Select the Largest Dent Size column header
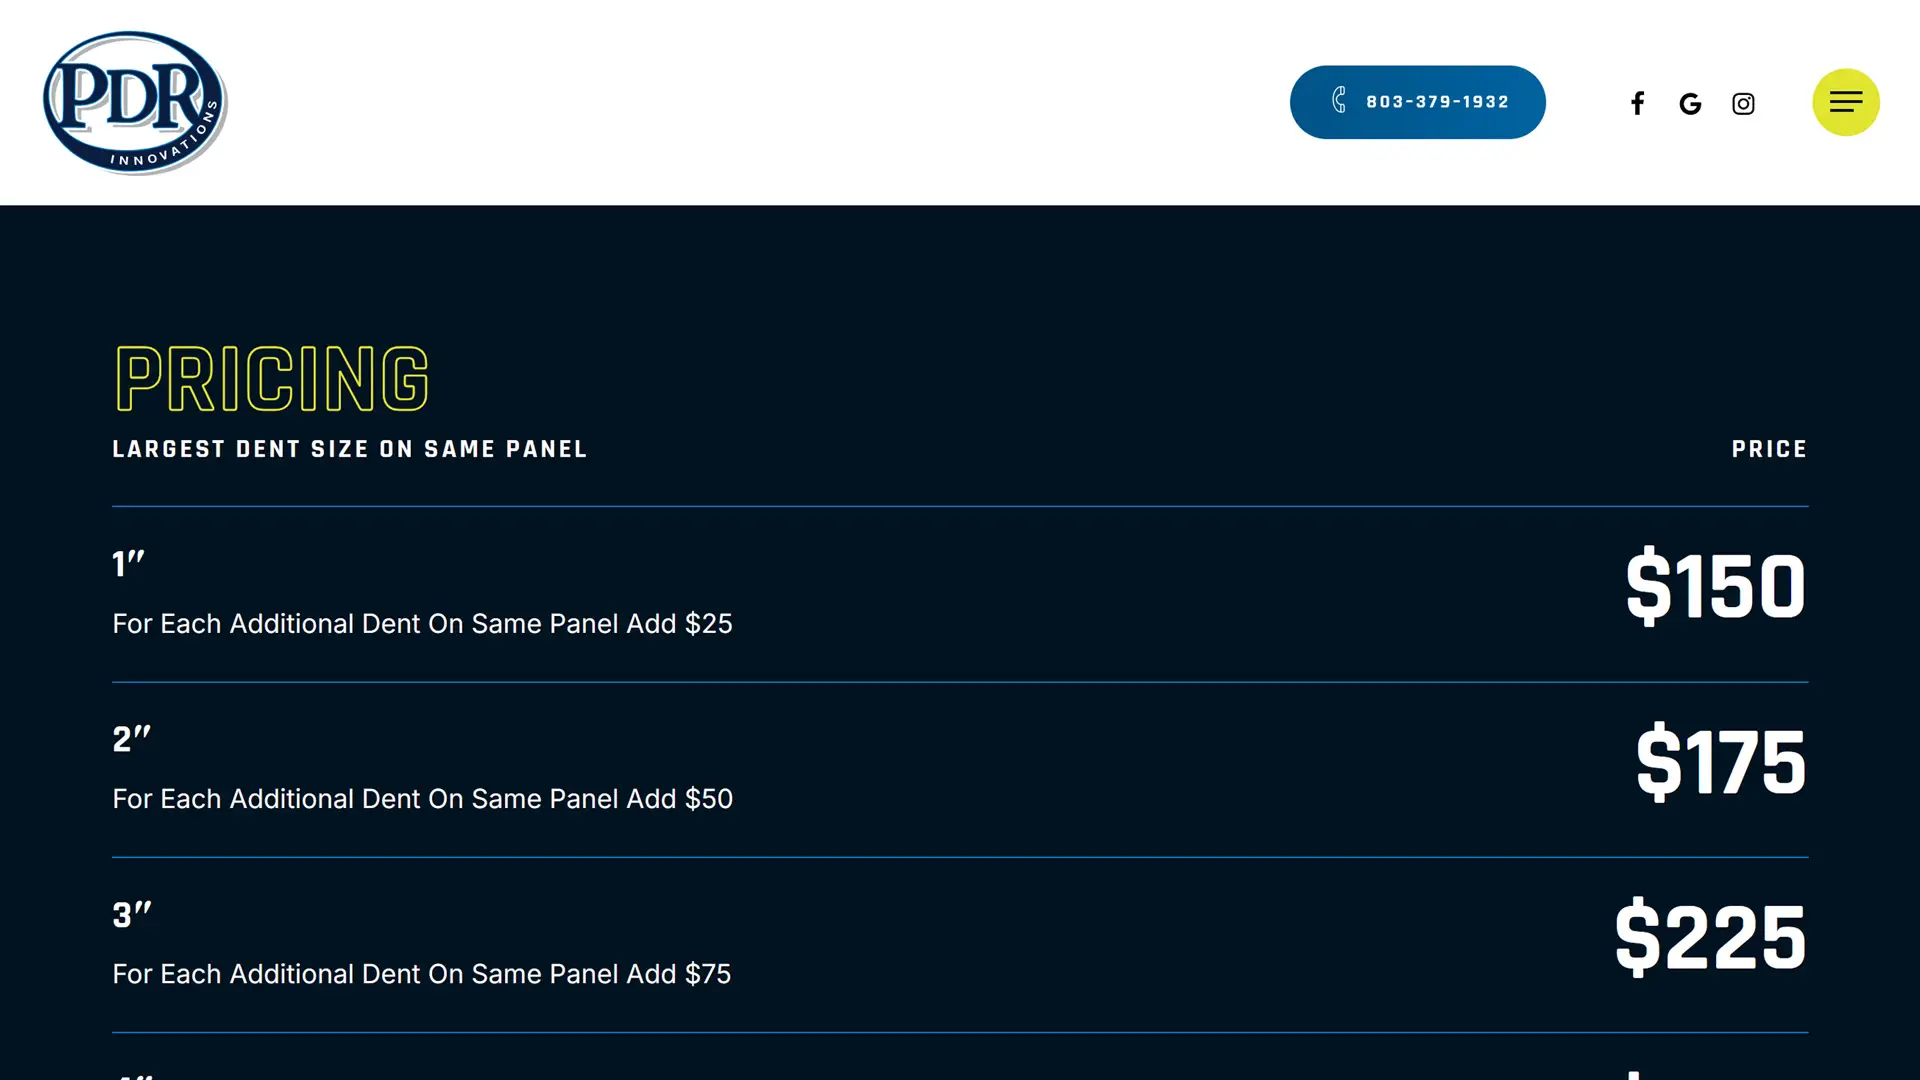 point(349,450)
